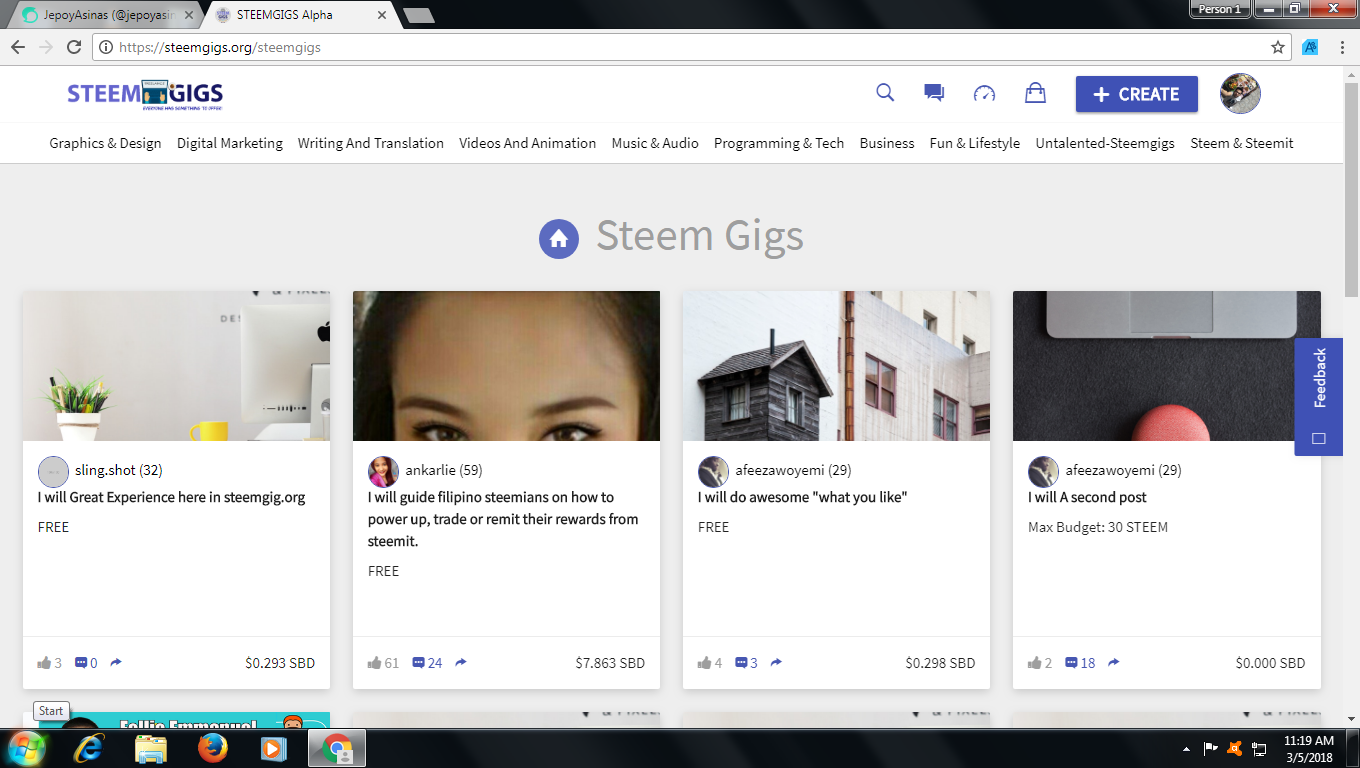Viewport: 1360px width, 768px height.
Task: Open the face photo thumbnail of ankarlie gig
Action: [506, 366]
